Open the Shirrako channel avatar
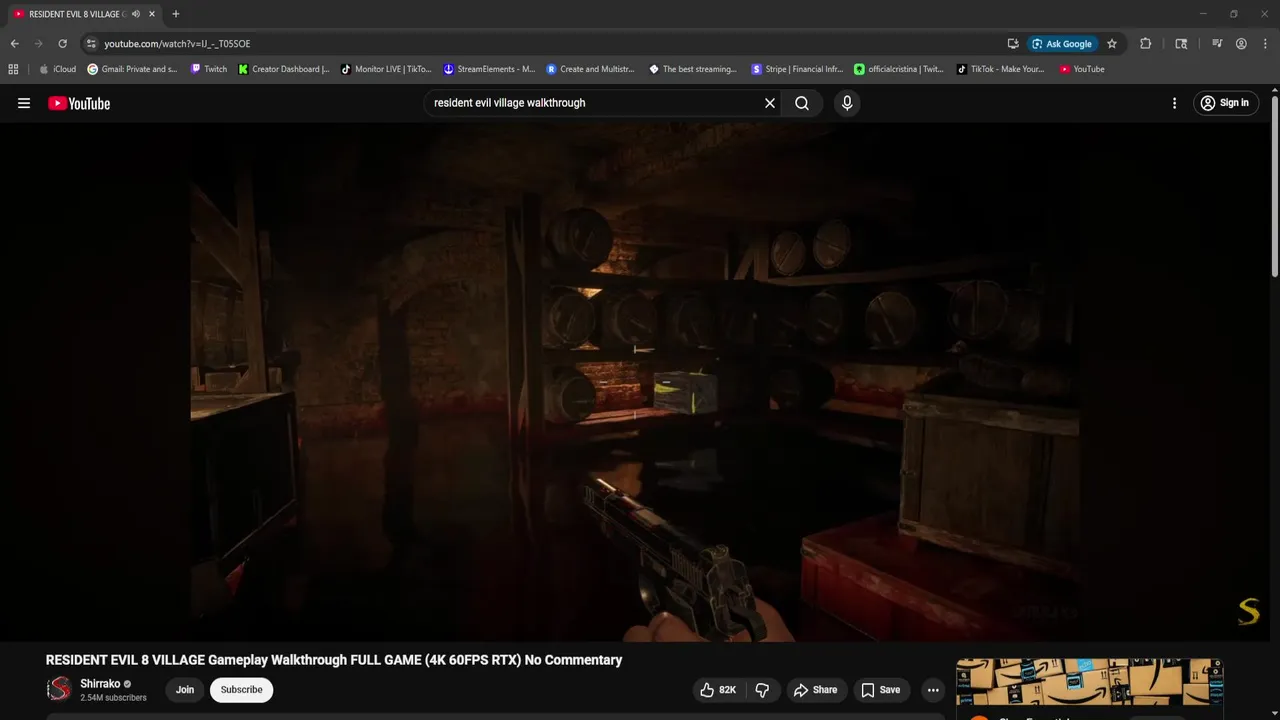The height and width of the screenshot is (720, 1280). (x=60, y=689)
